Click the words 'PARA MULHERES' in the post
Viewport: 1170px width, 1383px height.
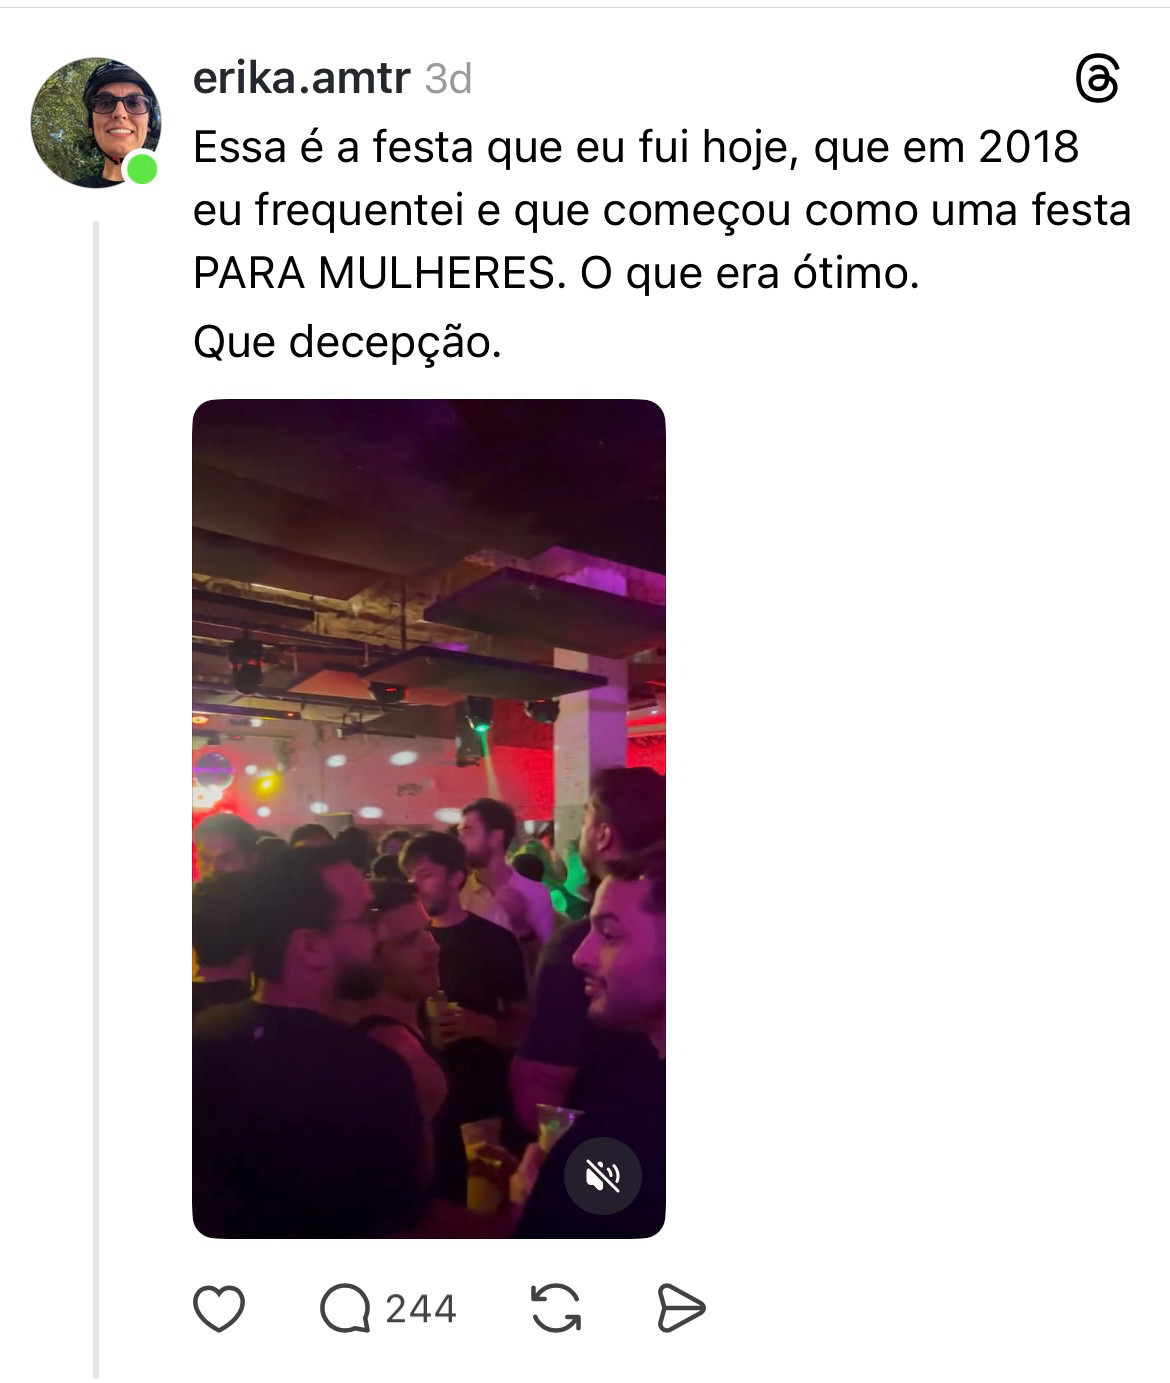(x=372, y=273)
